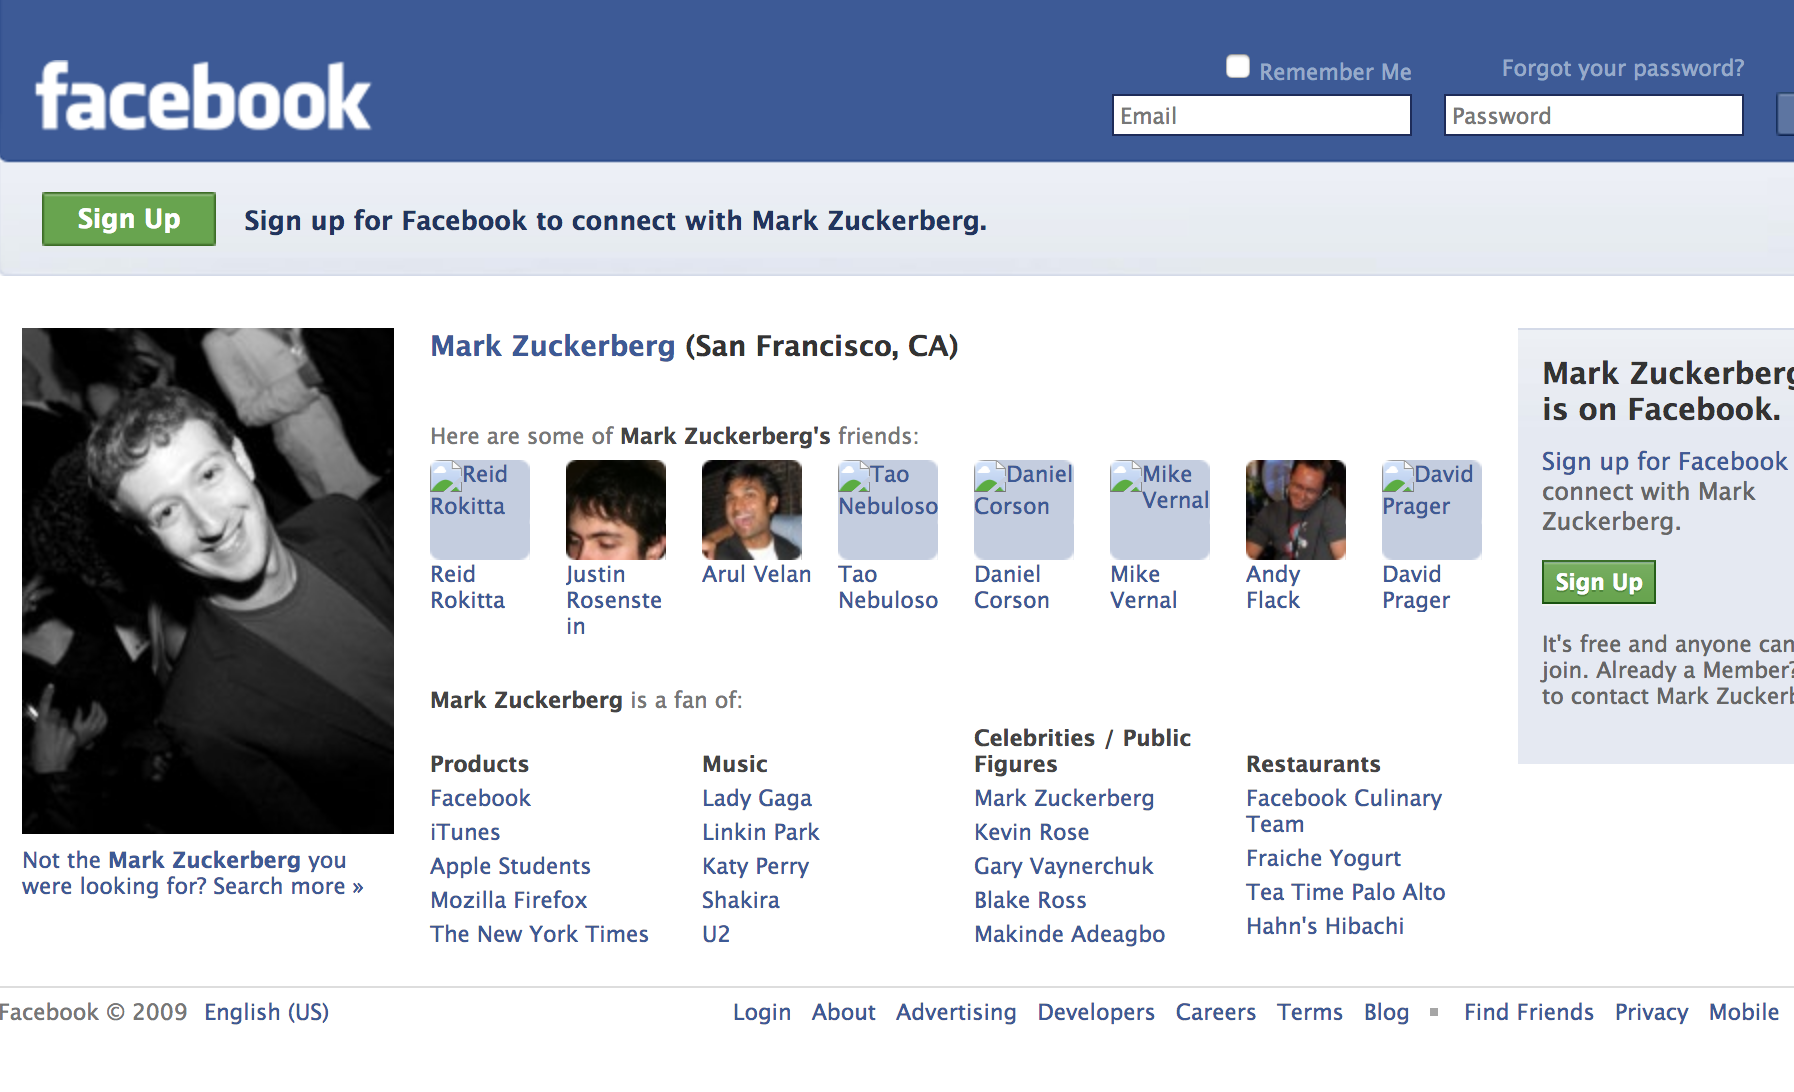Viewport: 1794px width, 1092px height.
Task: Open the English (US) language selector
Action: pos(266,1012)
